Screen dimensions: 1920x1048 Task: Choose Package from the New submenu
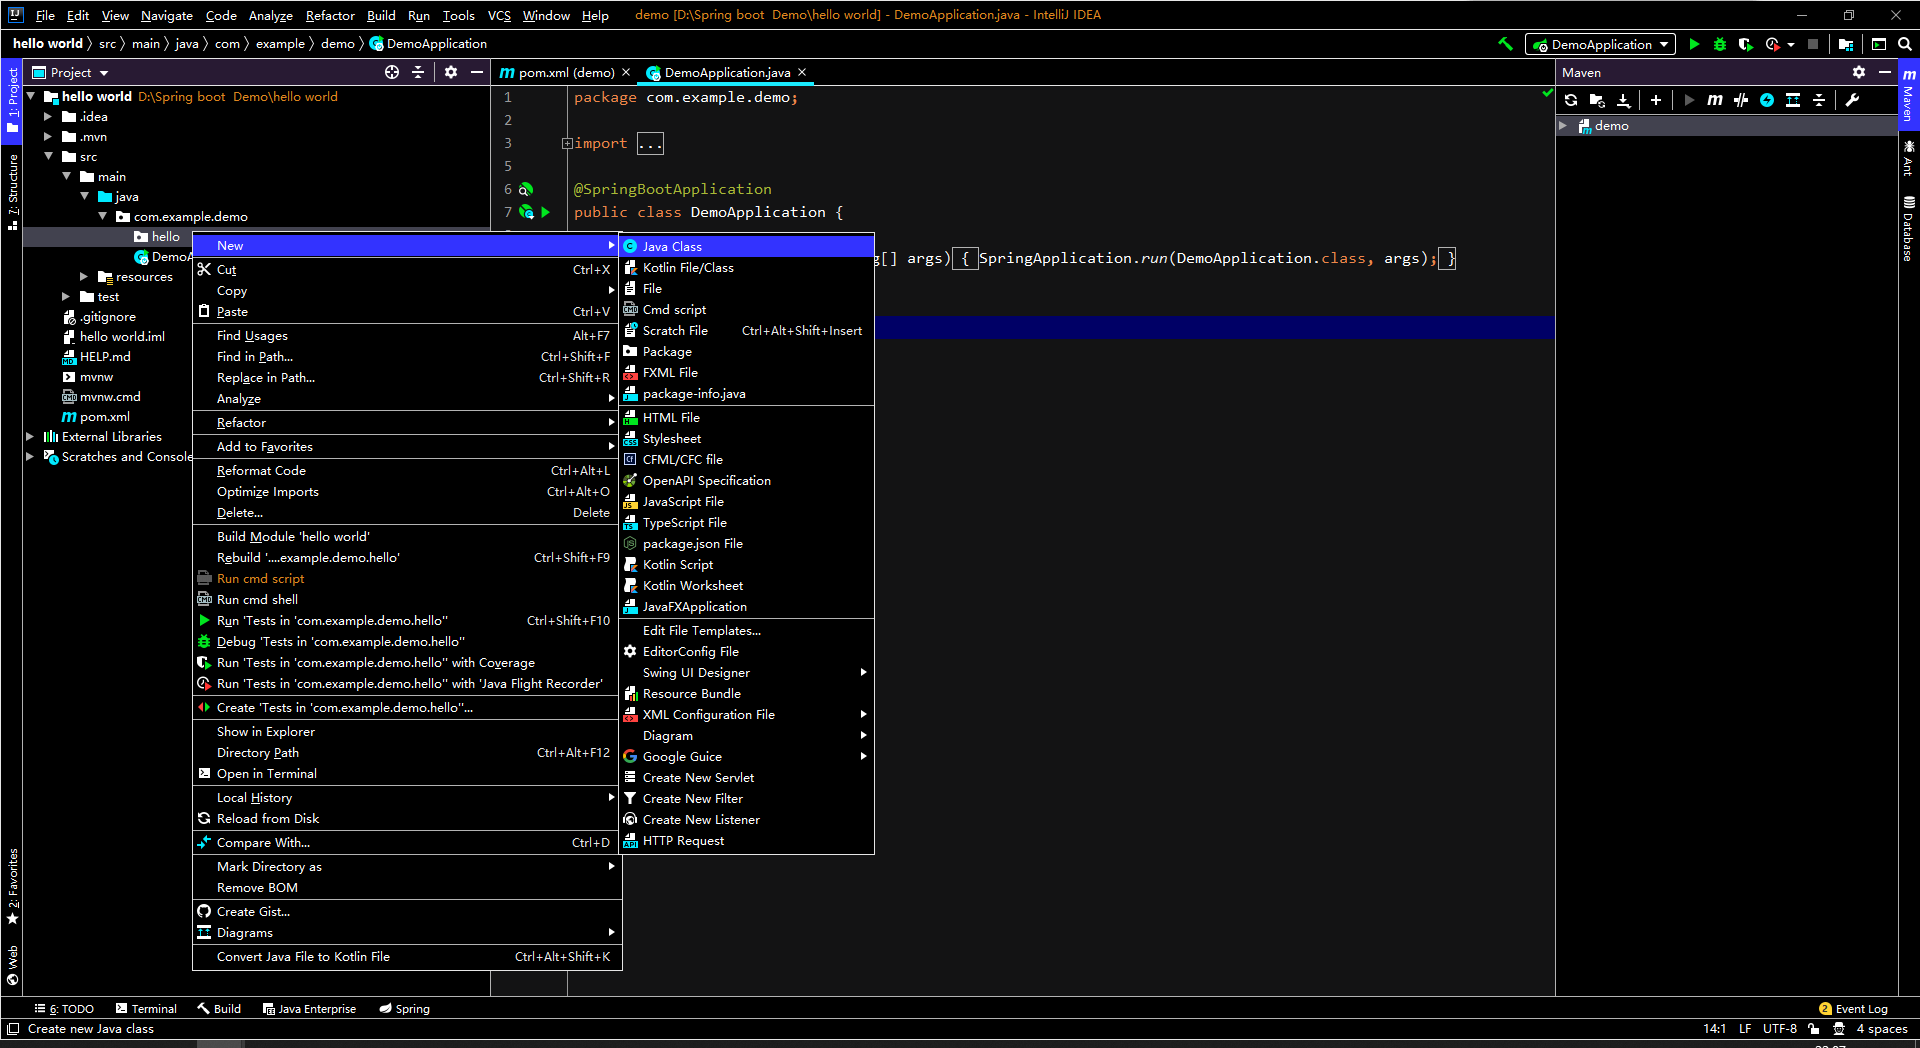[747, 352]
